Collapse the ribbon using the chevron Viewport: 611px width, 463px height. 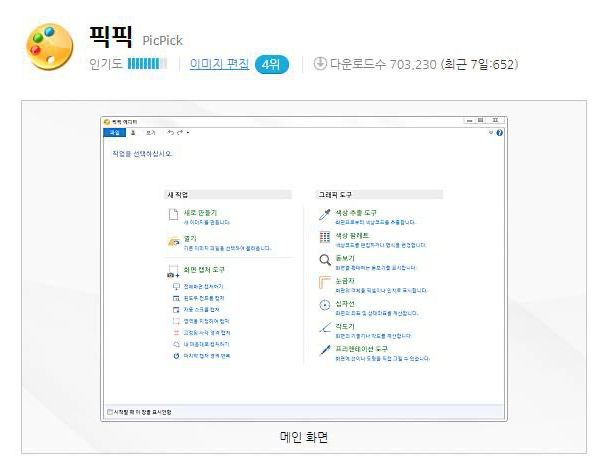491,133
